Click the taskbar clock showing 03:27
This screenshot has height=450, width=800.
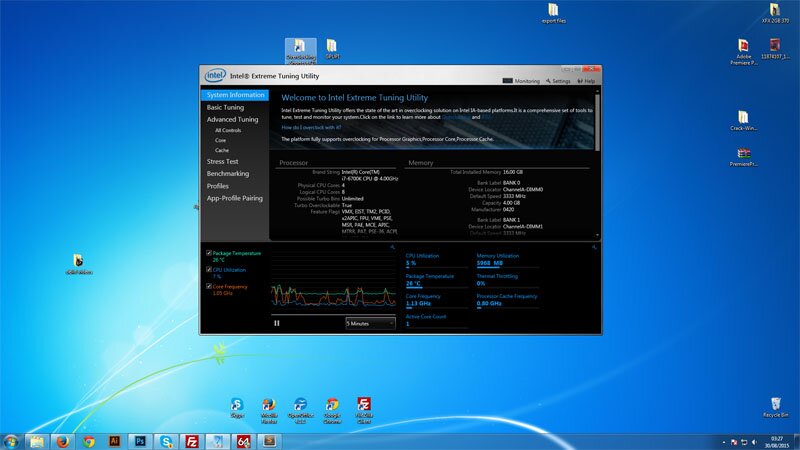click(777, 442)
